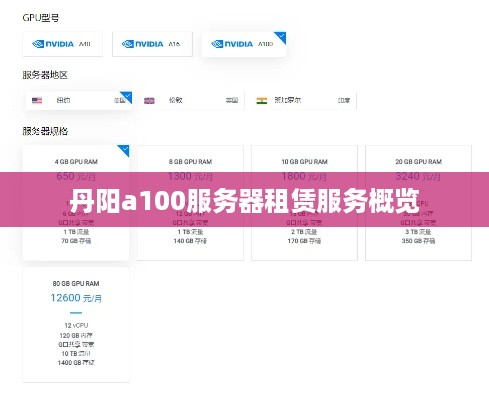Click the 170 GB storage line
Screen dimensions: 489x400
304,241
